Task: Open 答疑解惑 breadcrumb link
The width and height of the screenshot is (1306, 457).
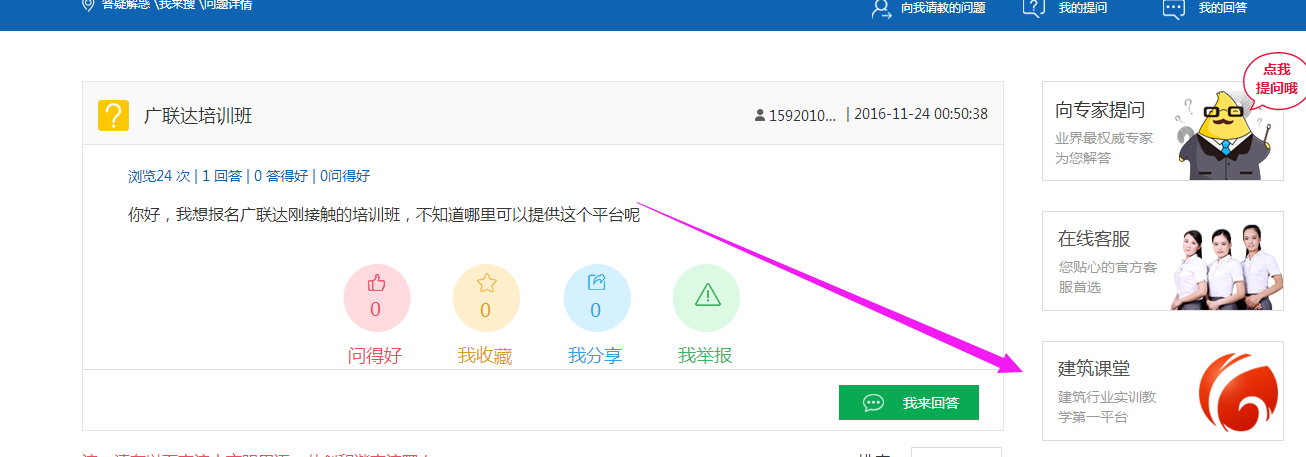Action: pos(125,5)
